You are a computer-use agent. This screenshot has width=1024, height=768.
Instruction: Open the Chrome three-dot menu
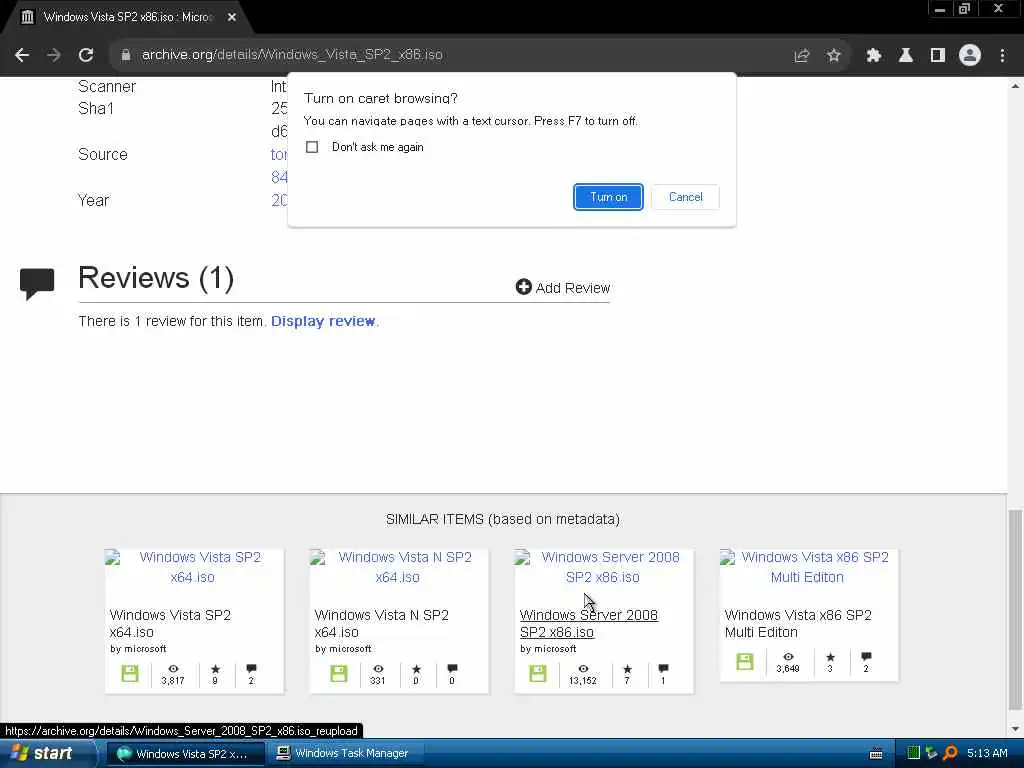coord(1002,56)
